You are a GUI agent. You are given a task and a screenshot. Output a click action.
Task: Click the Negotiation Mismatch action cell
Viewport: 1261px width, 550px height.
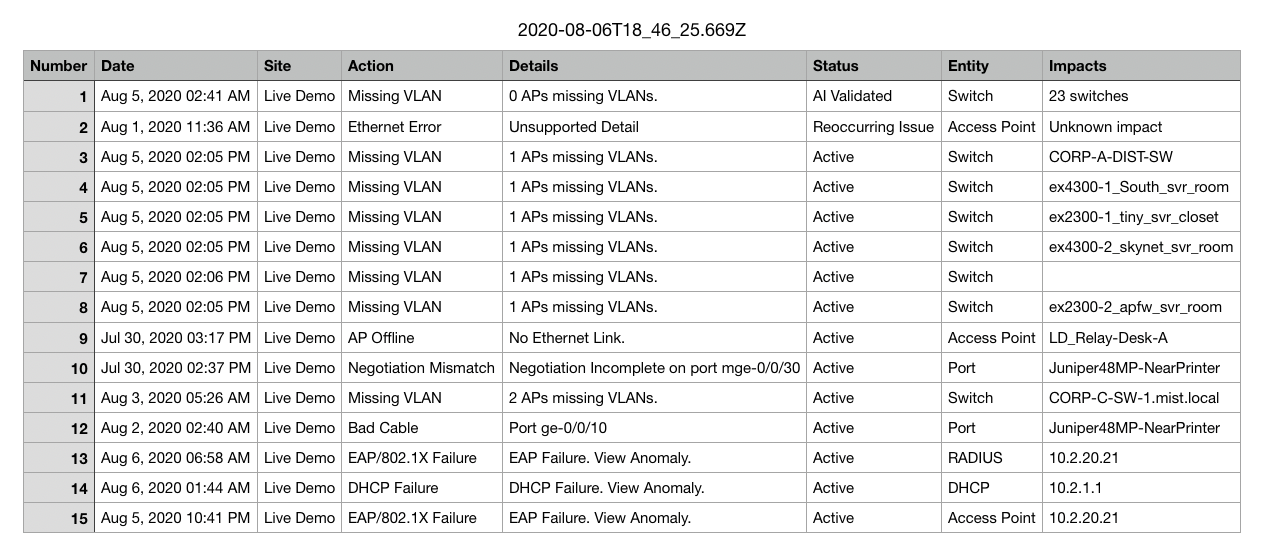click(x=421, y=368)
